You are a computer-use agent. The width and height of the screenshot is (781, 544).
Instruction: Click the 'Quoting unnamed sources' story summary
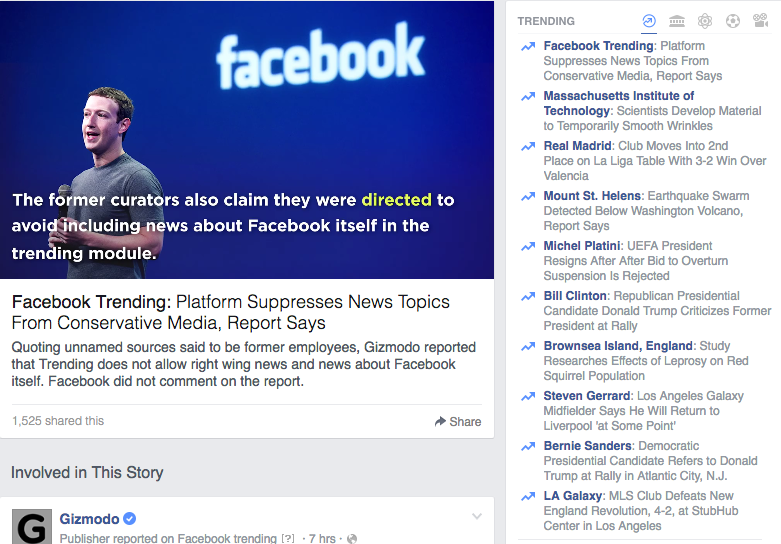[x=244, y=364]
